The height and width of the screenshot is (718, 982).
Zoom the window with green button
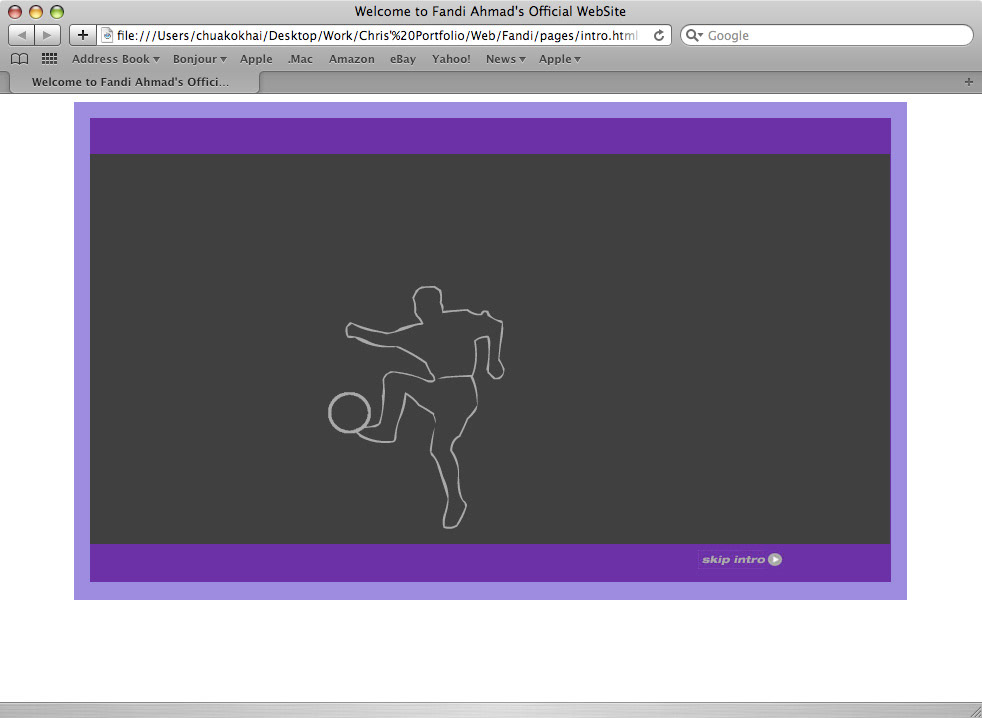click(56, 11)
